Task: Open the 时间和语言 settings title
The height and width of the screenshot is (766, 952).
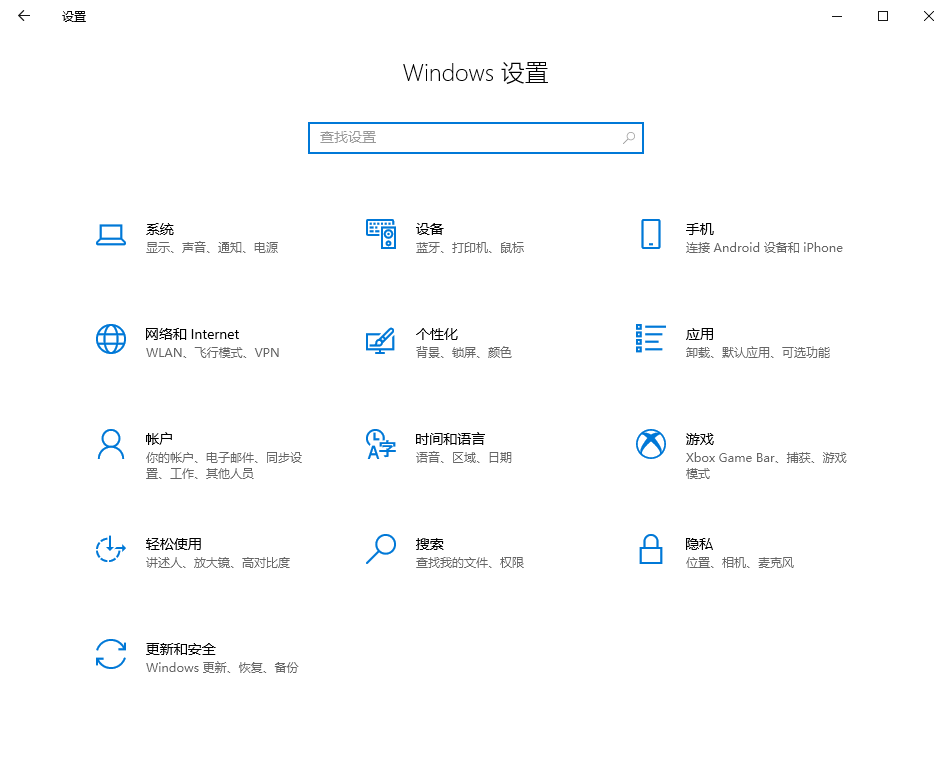Action: [x=450, y=439]
